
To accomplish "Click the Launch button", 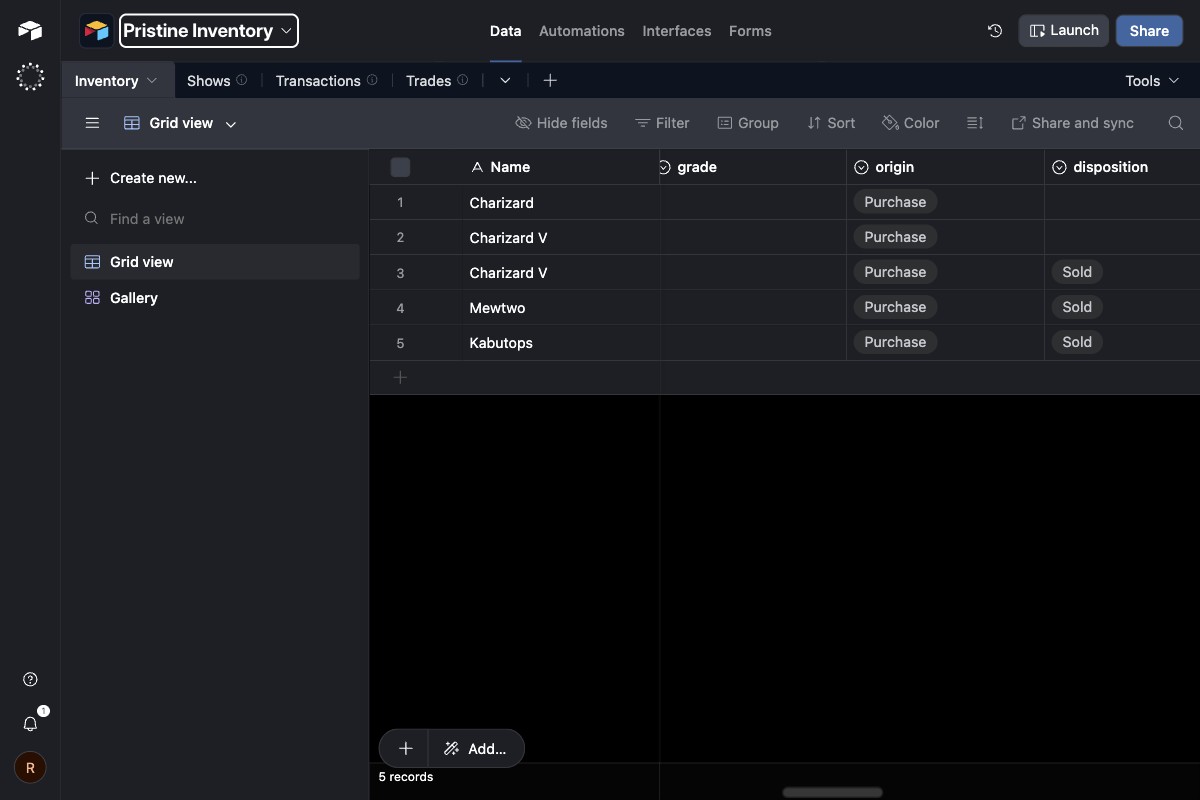I will (x=1063, y=31).
